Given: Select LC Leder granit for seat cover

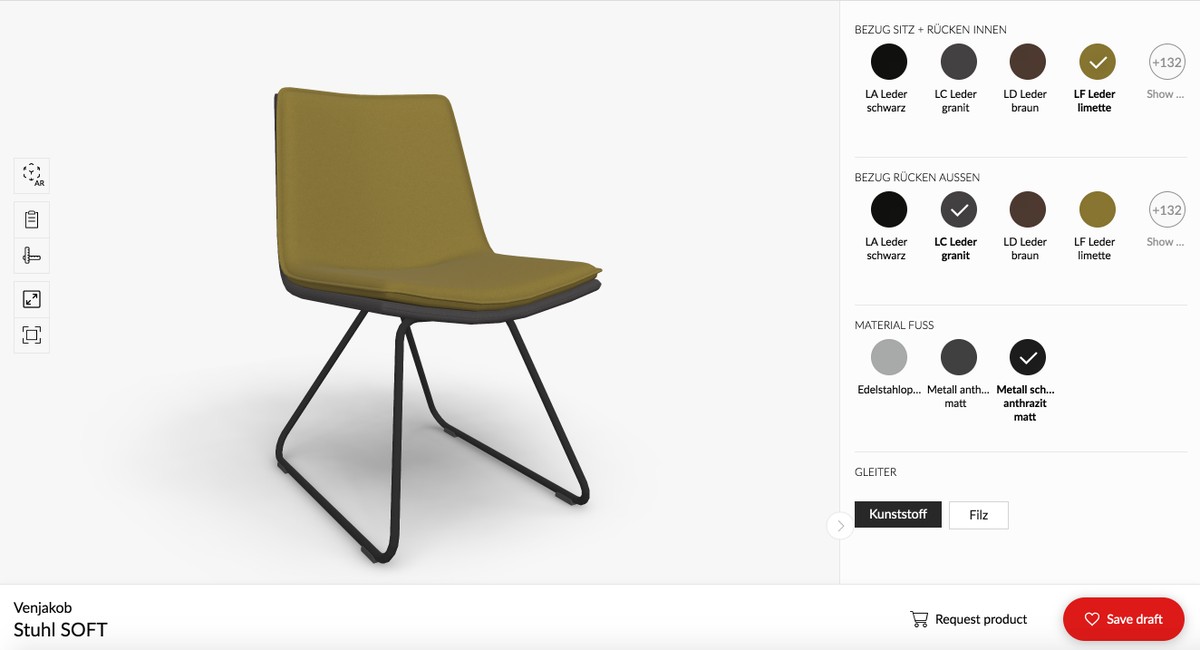Looking at the screenshot, I should [958, 62].
